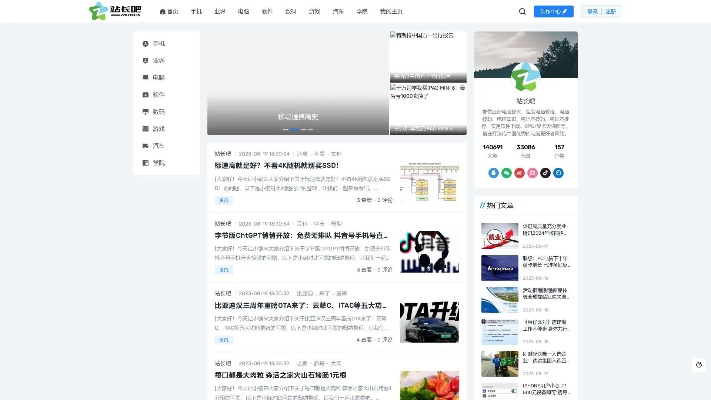
Task: Select the fourth carousel indicator dash
Action: (x=310, y=130)
